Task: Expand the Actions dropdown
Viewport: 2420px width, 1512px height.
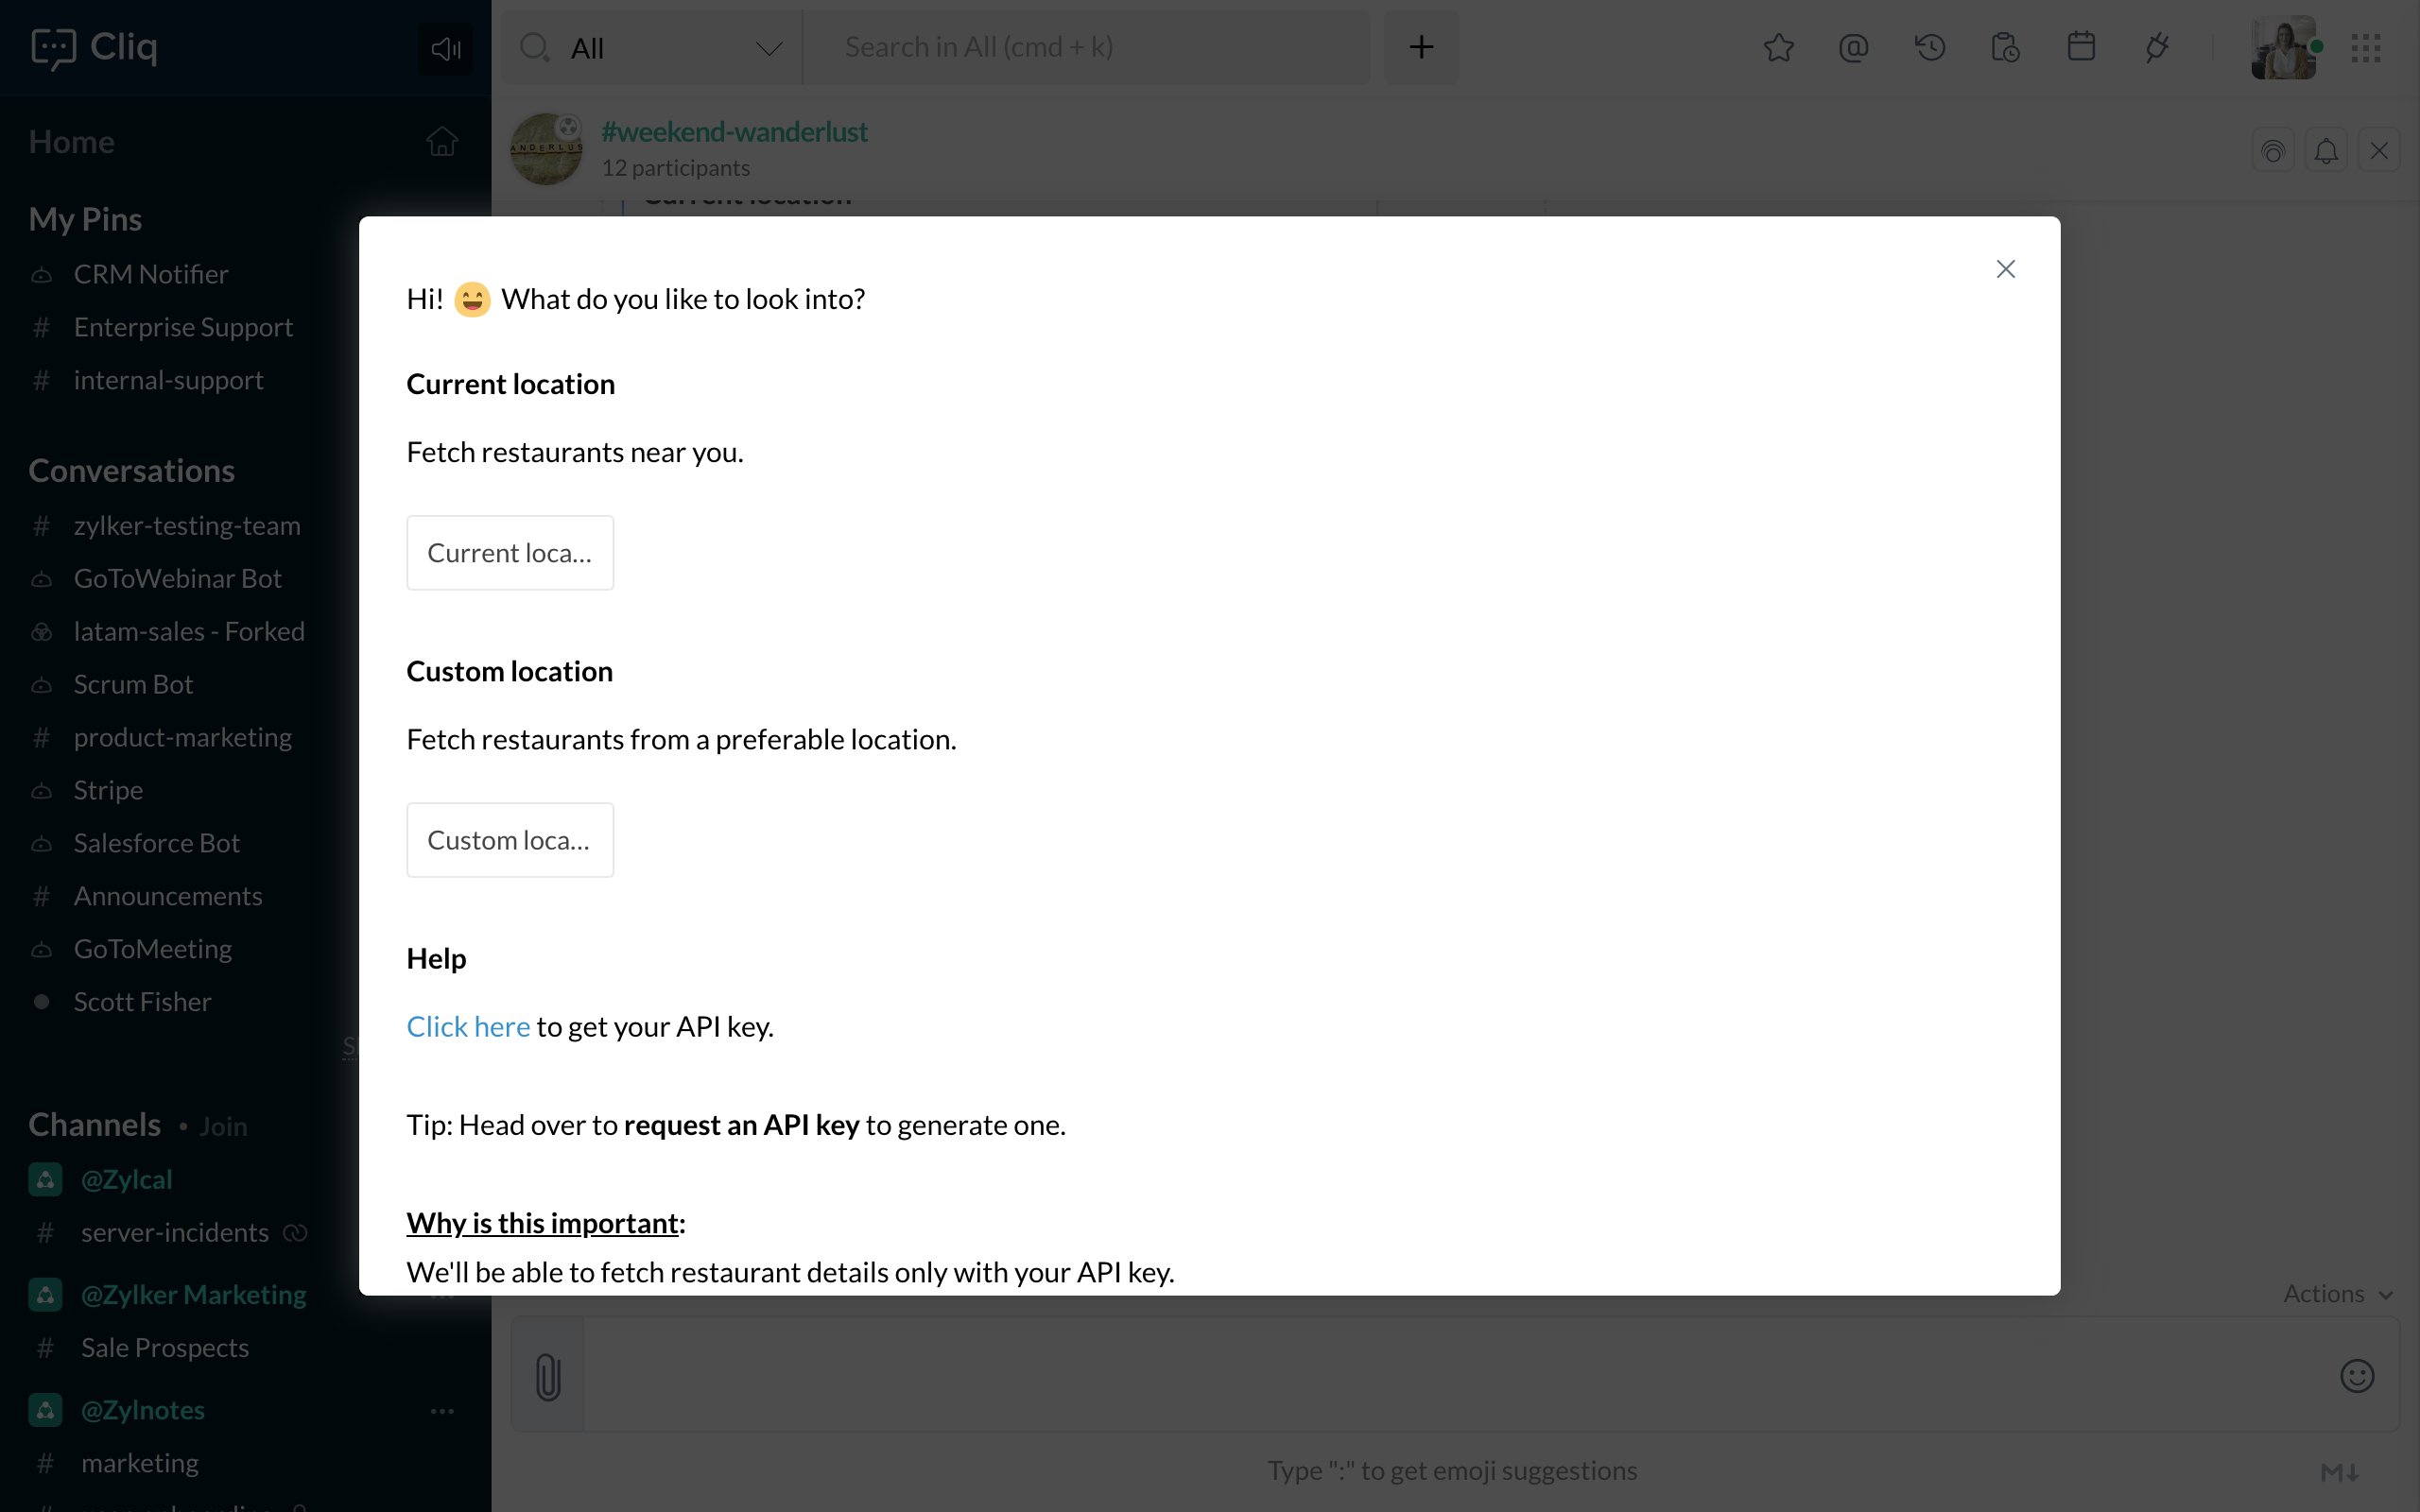Action: (x=2337, y=1294)
